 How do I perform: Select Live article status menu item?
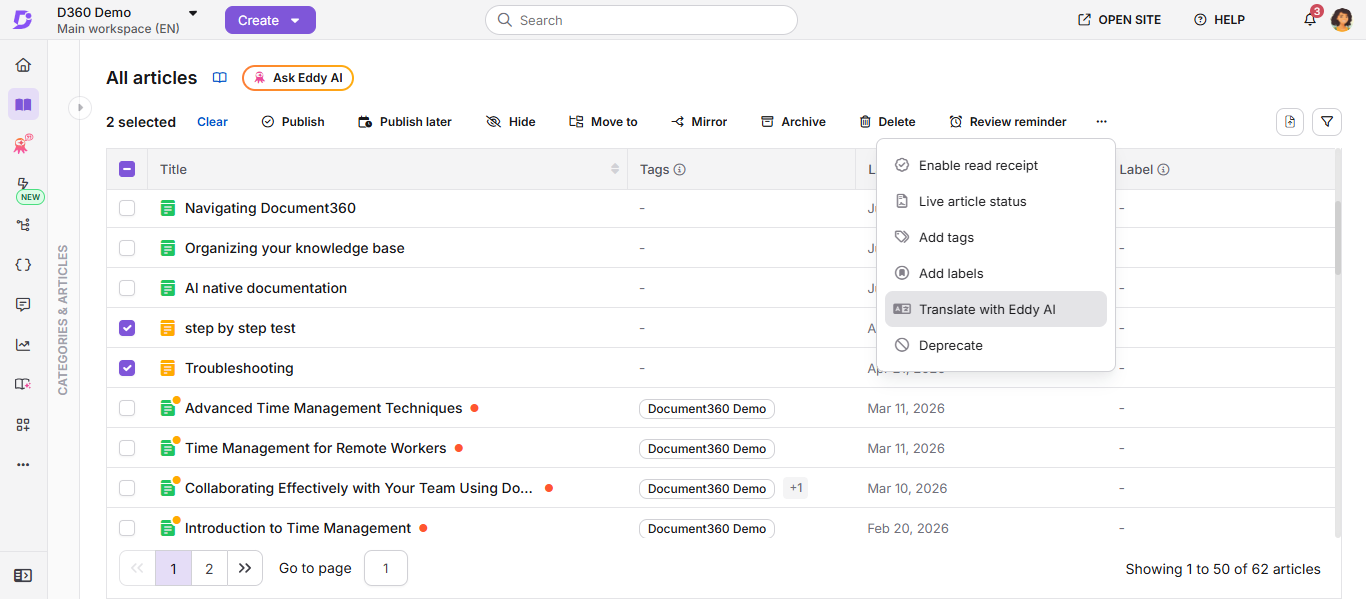click(996, 201)
